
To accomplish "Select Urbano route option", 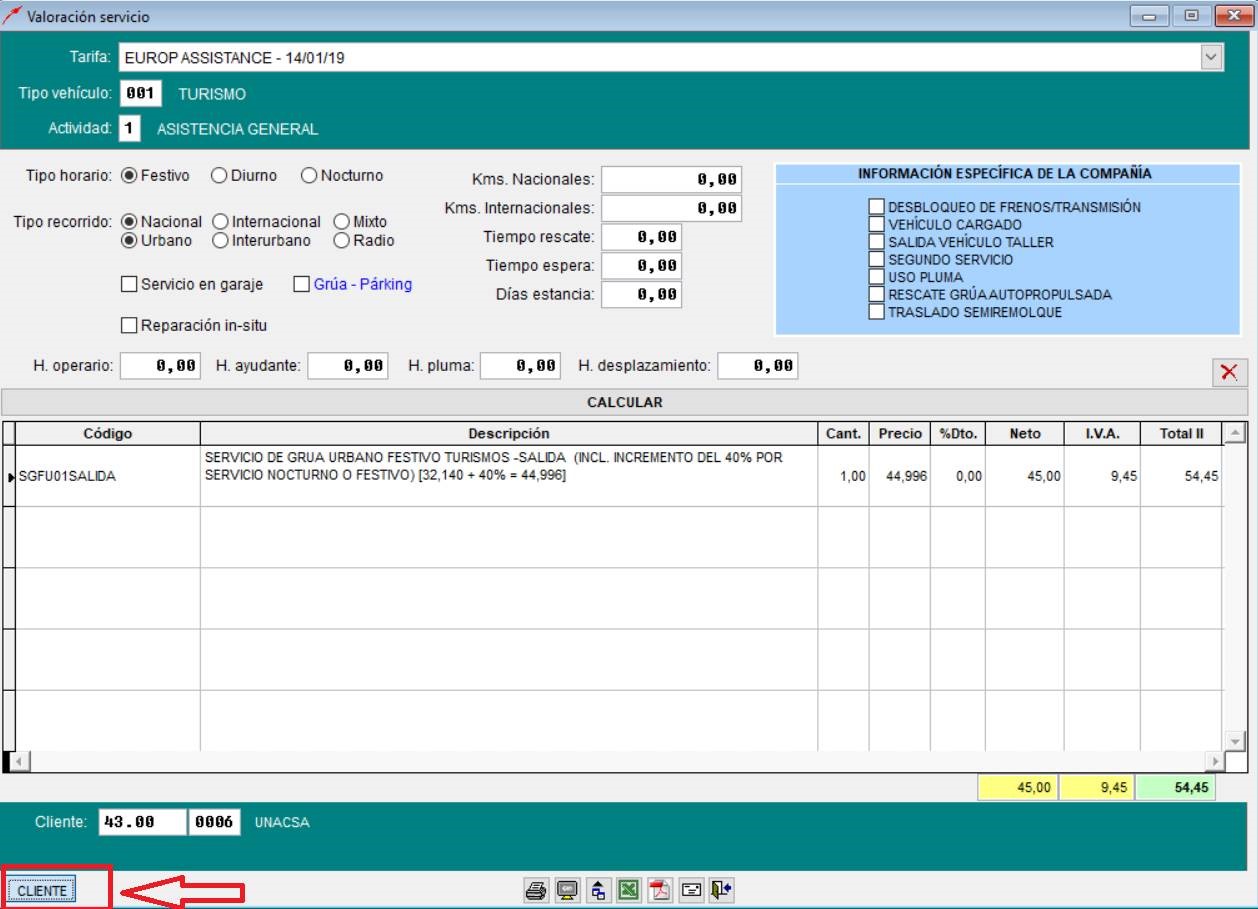I will click(x=128, y=240).
